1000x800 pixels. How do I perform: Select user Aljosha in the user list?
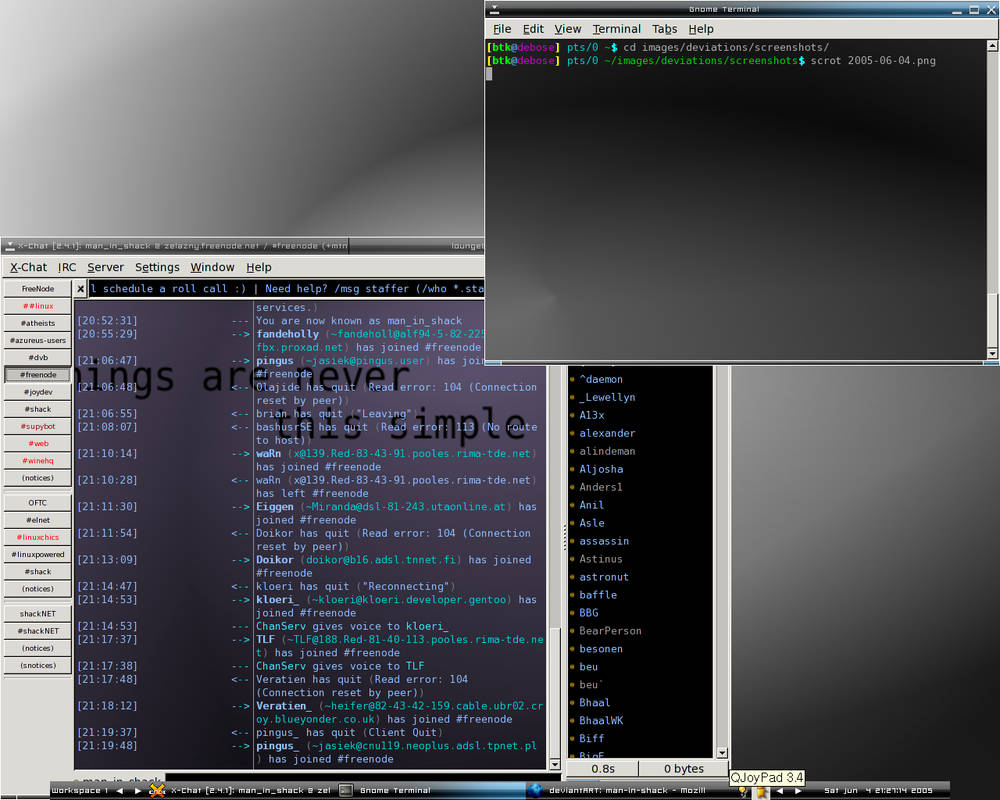tap(601, 469)
